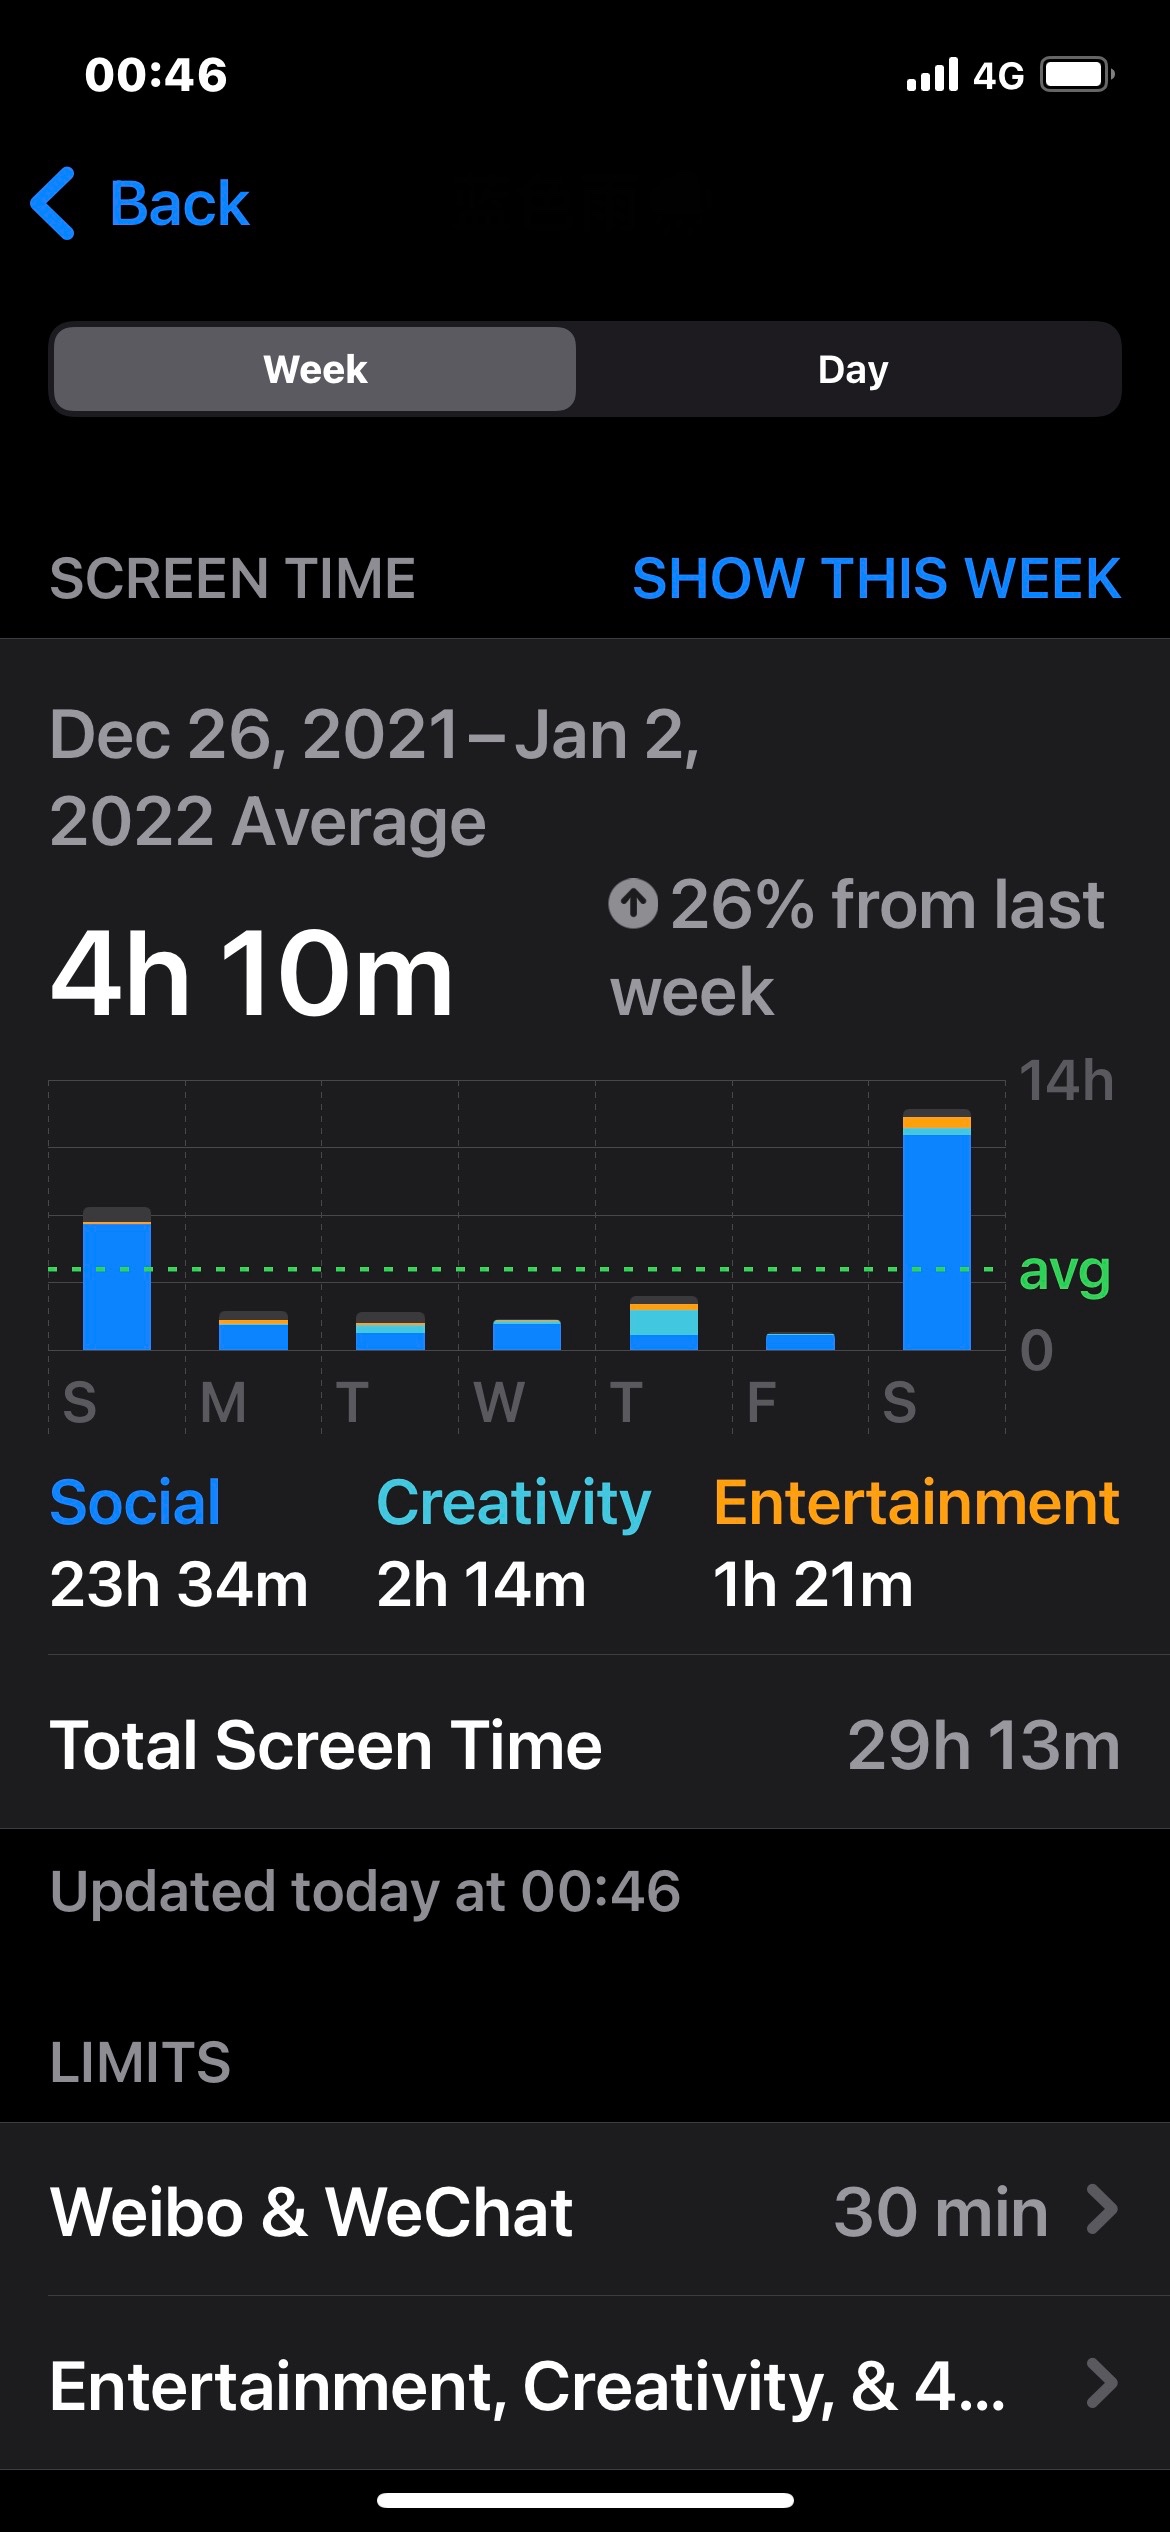Tap the Creativity category label
Screen dimensions: 1170x2532
[513, 1502]
